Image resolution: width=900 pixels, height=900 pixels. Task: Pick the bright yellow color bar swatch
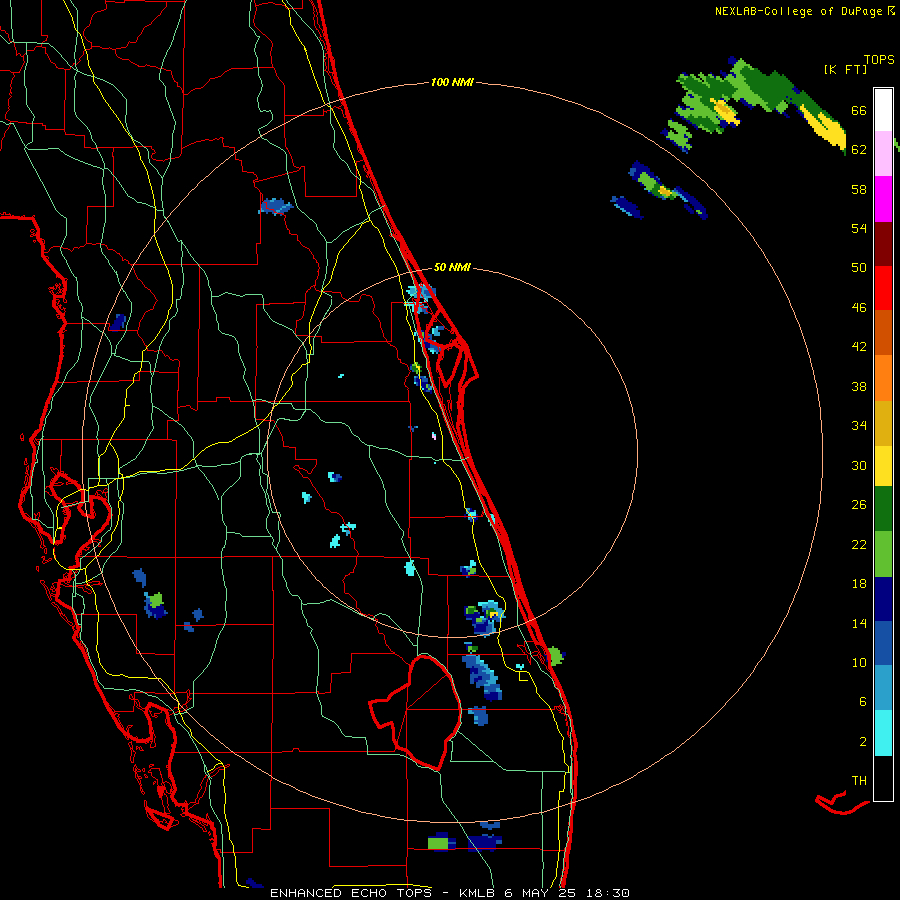tap(883, 465)
